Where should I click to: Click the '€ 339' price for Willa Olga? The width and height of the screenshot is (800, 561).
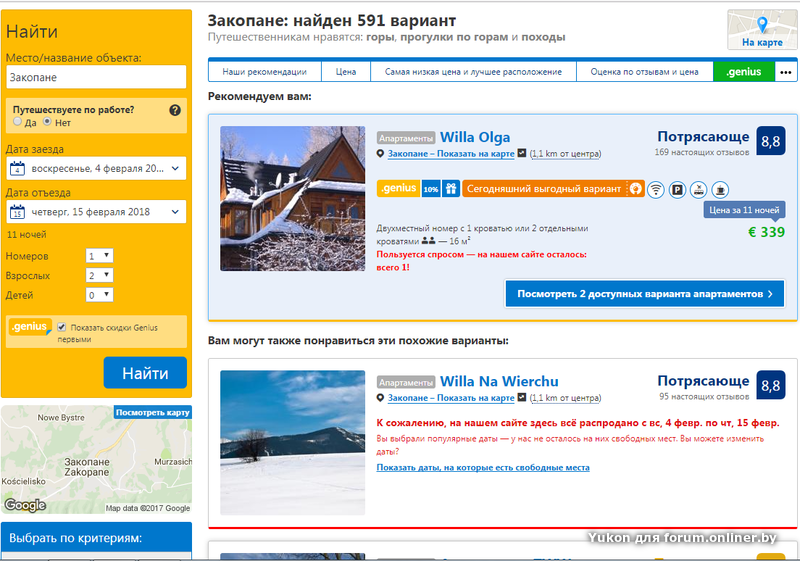[x=766, y=232]
